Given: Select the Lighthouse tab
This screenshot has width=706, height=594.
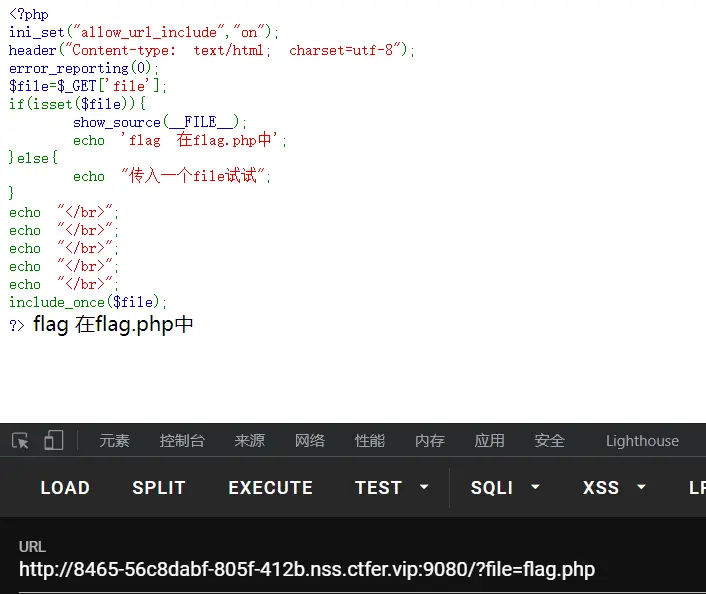Looking at the screenshot, I should (x=642, y=441).
